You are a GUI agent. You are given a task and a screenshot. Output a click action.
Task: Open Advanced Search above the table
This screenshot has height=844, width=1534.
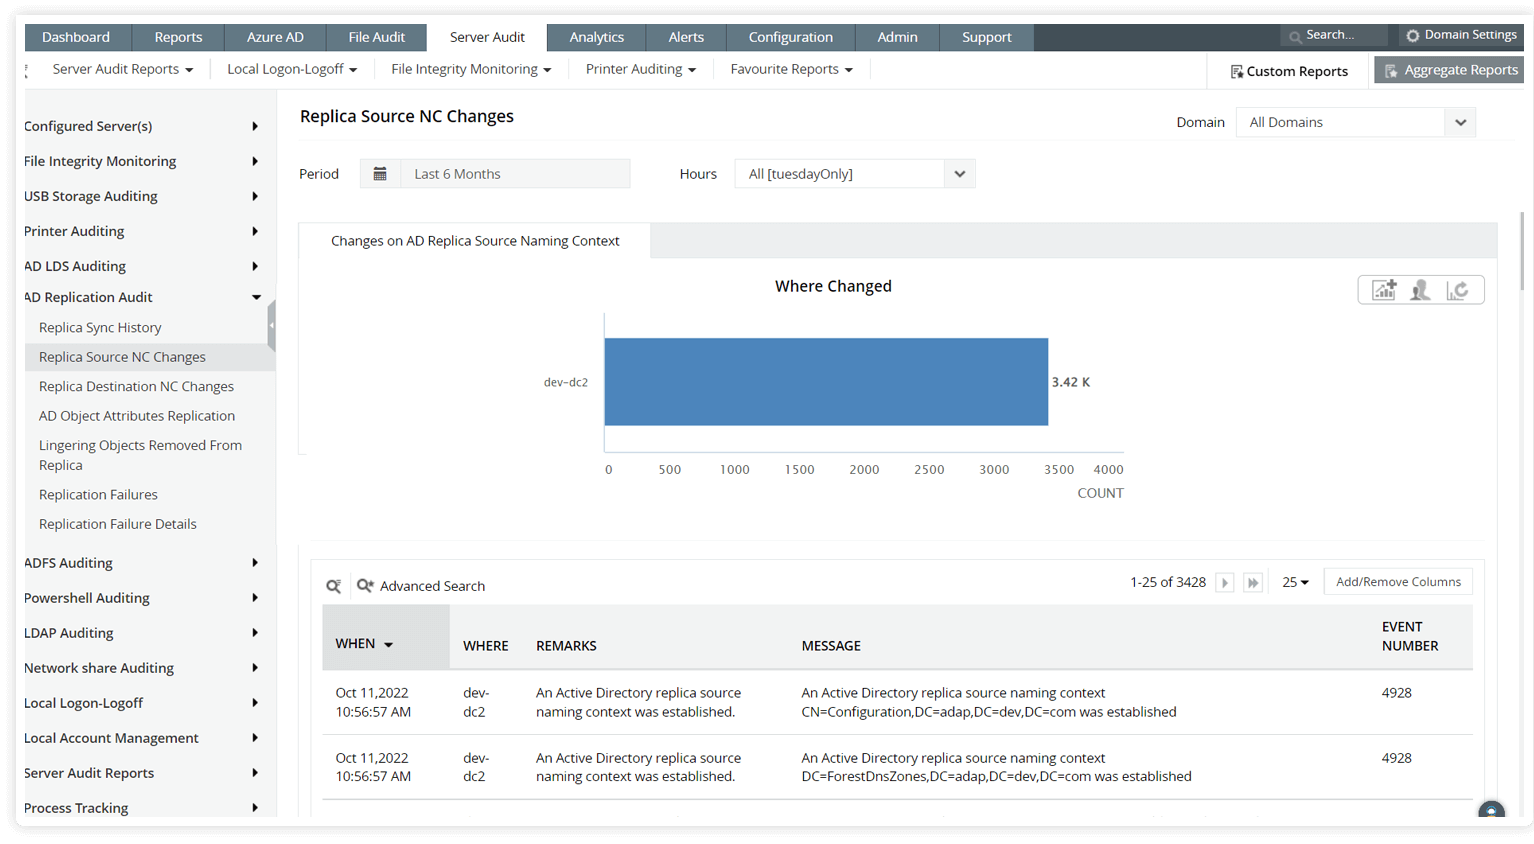pos(421,586)
